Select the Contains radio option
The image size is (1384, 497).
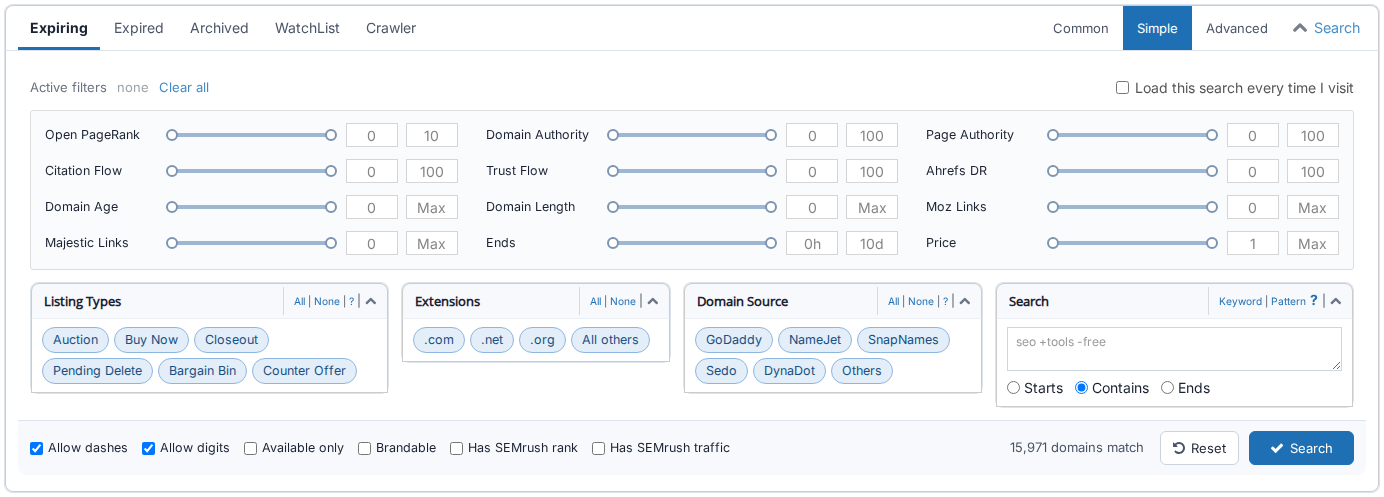1081,388
